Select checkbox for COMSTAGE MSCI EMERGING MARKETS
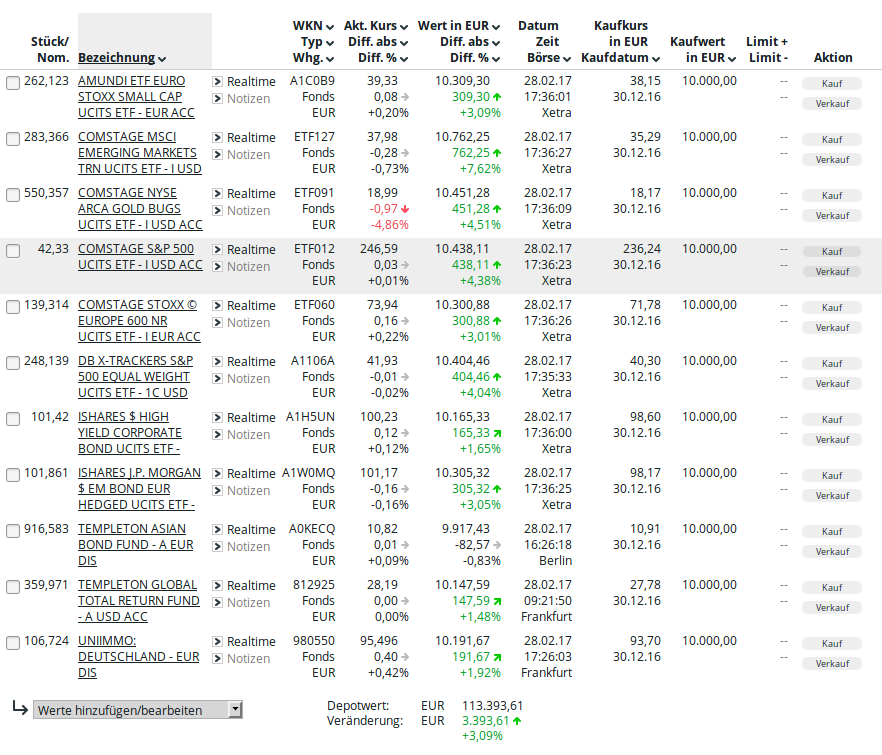882x755 pixels. click(x=13, y=139)
